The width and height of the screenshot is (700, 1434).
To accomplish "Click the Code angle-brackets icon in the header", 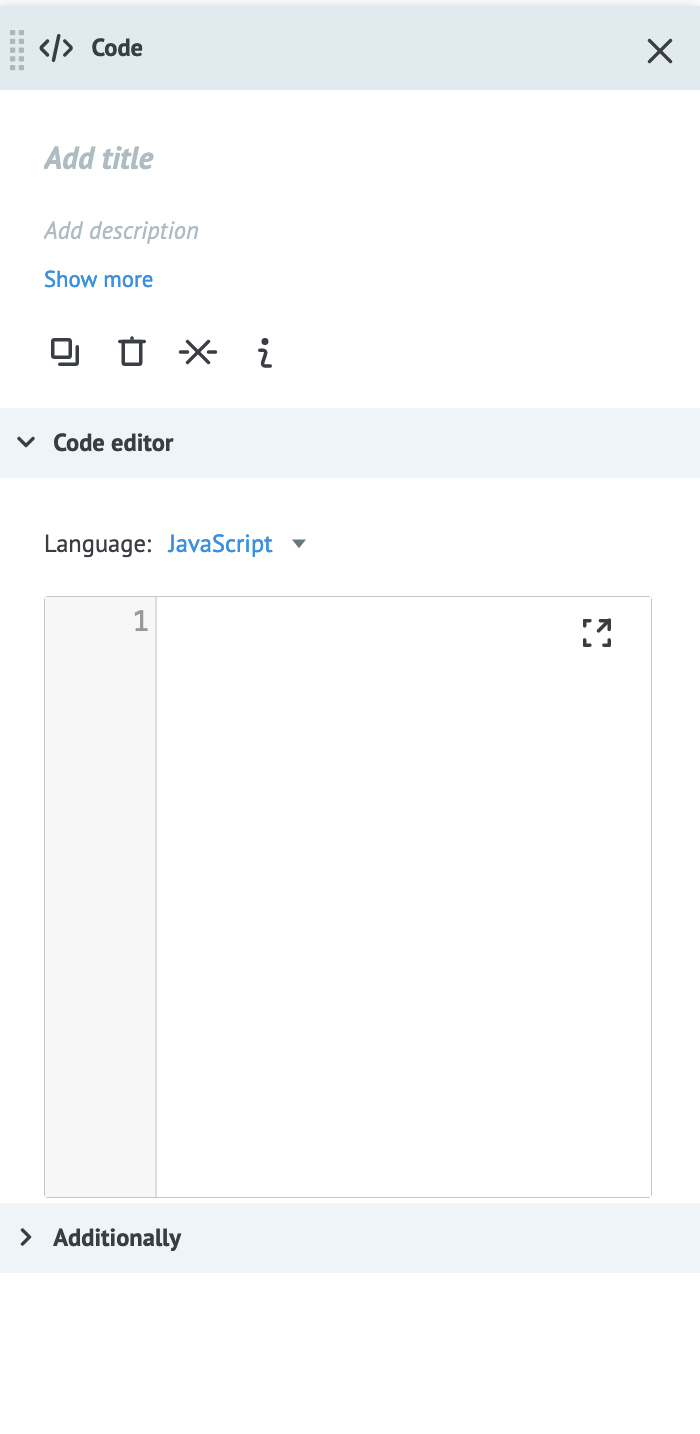I will pyautogui.click(x=57, y=47).
